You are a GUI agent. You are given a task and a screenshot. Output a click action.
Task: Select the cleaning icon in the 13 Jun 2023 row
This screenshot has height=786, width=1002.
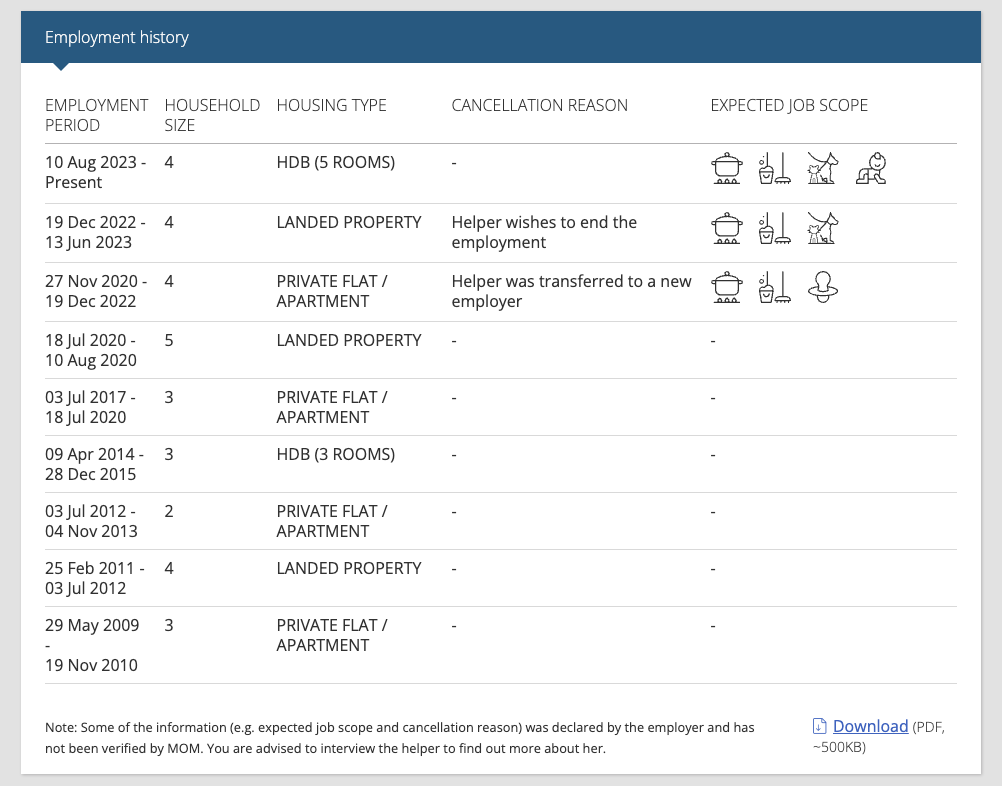775,228
